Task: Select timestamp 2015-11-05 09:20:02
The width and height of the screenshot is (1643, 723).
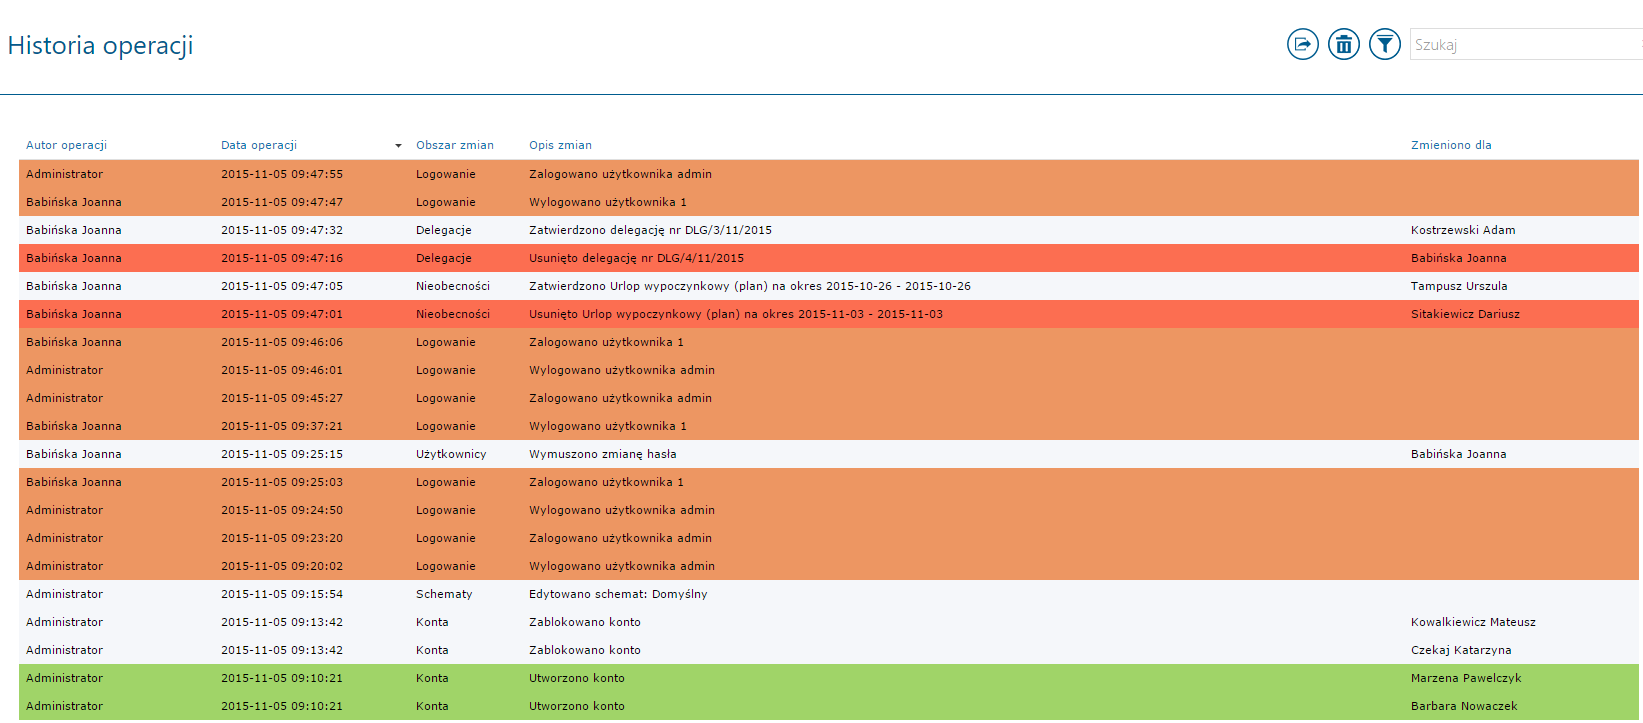Action: (x=282, y=566)
